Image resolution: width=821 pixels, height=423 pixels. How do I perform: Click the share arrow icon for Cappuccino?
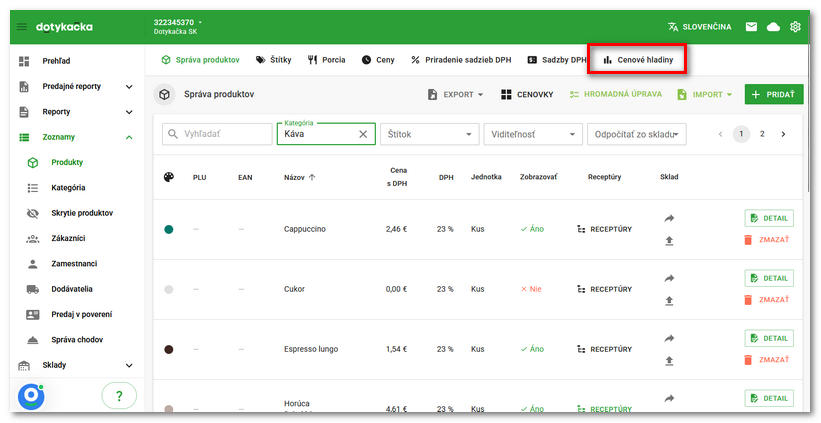[x=669, y=218]
